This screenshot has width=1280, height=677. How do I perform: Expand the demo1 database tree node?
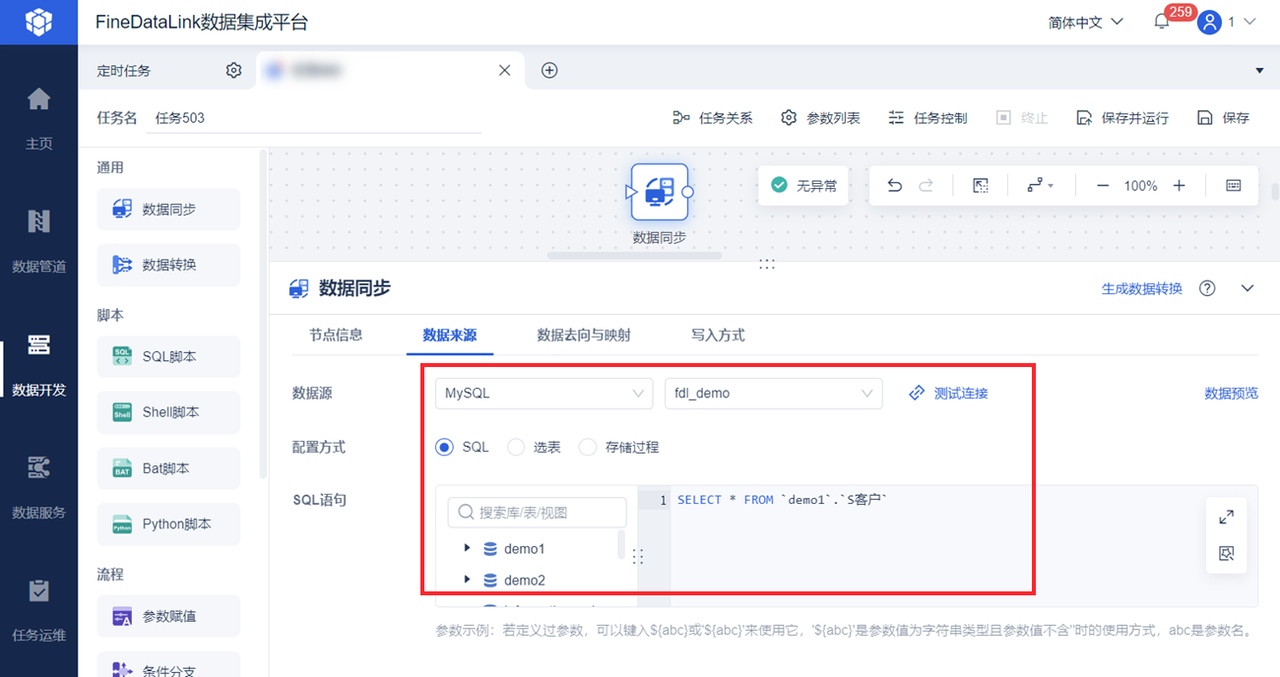(x=467, y=548)
